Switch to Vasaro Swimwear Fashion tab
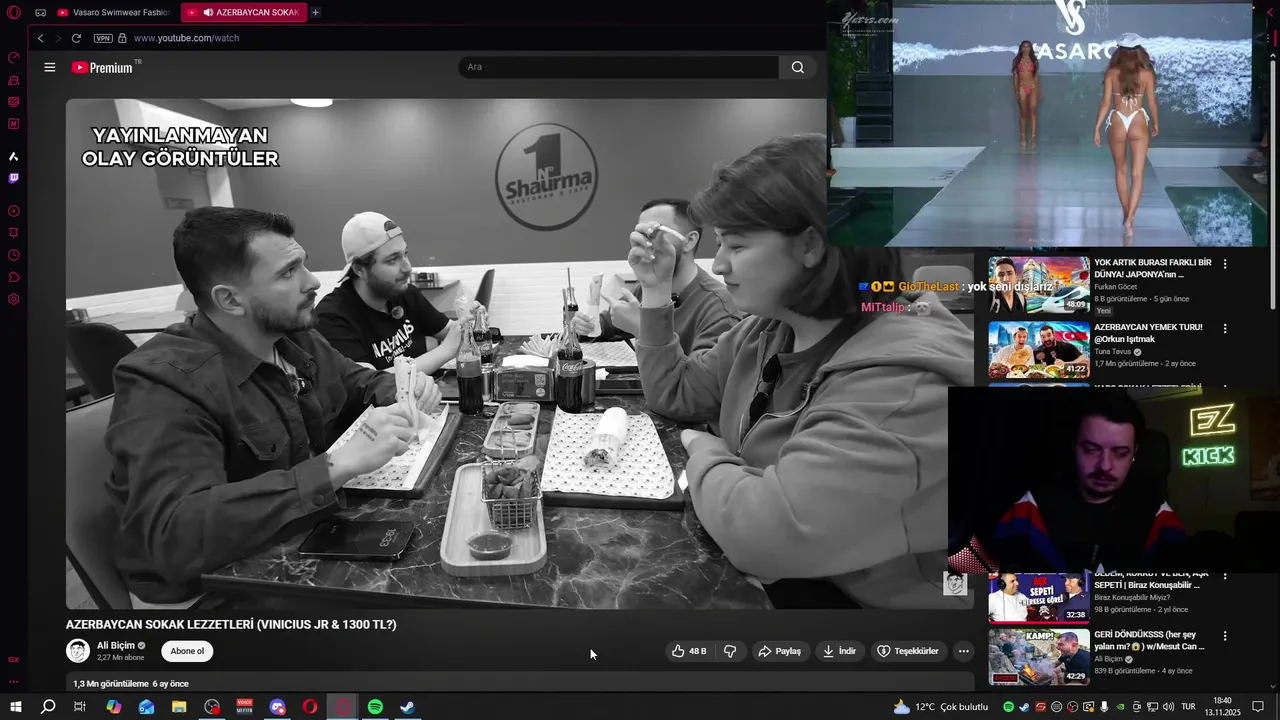The height and width of the screenshot is (720, 1280). tap(113, 13)
